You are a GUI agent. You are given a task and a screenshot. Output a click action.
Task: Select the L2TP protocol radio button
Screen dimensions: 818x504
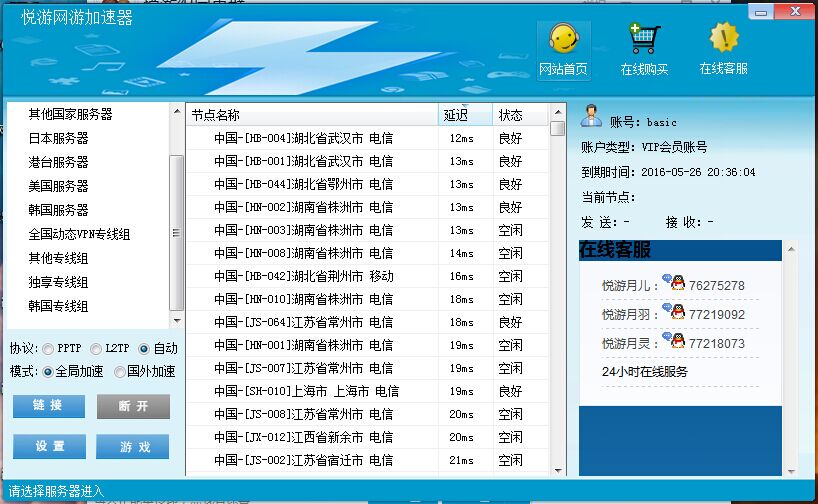click(x=96, y=349)
